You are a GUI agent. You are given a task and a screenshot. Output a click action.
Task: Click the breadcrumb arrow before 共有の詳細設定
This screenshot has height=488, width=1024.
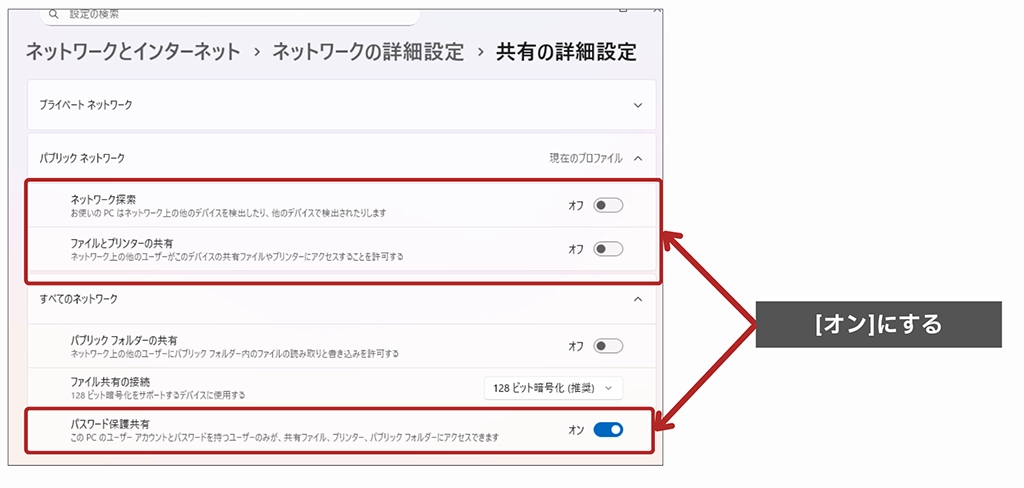tap(480, 52)
